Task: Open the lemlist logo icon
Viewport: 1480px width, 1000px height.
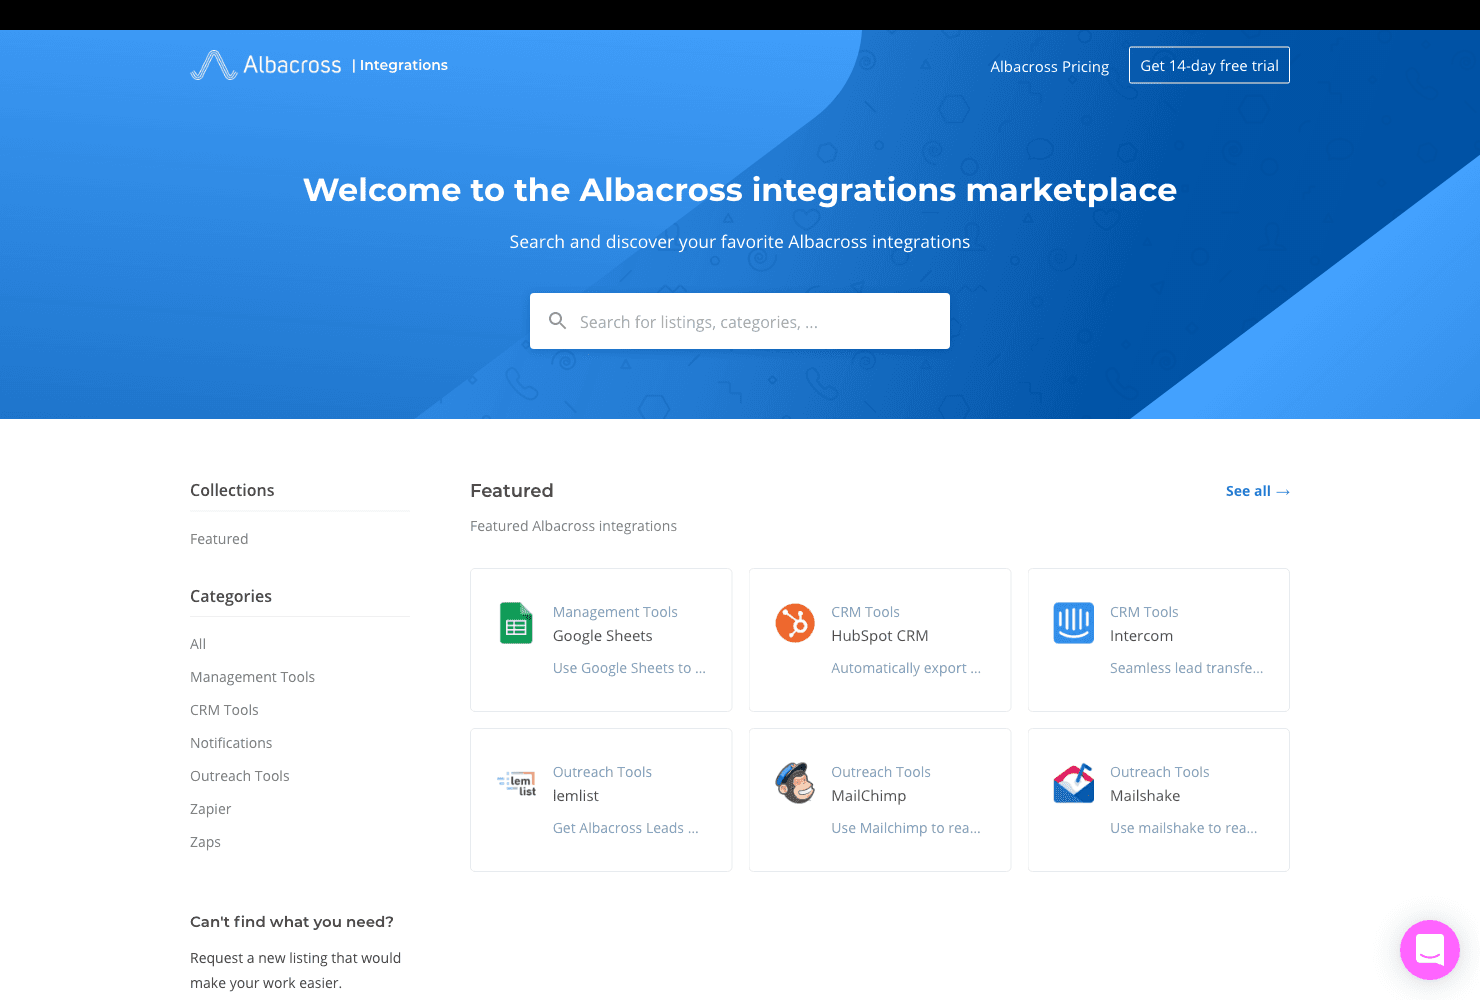Action: click(x=516, y=783)
